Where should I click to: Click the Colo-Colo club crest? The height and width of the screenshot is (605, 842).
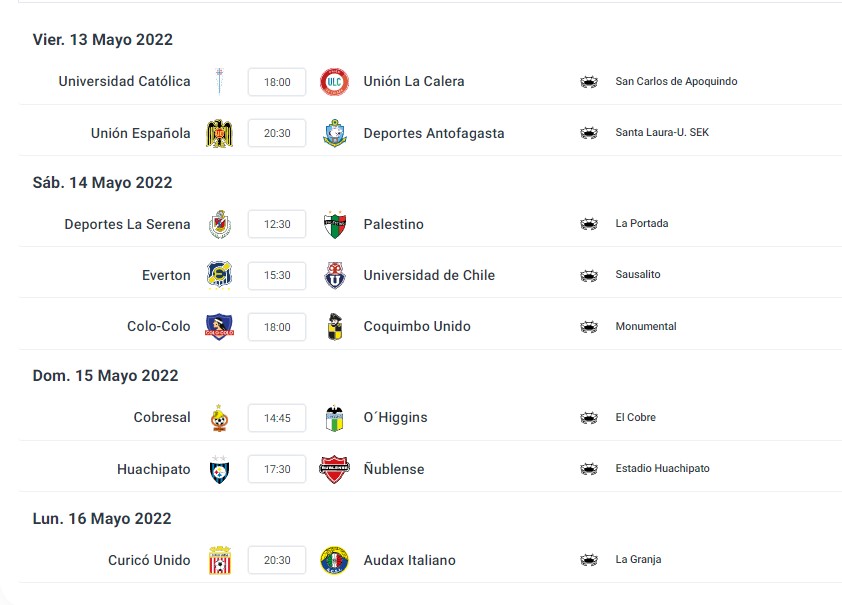coord(220,327)
